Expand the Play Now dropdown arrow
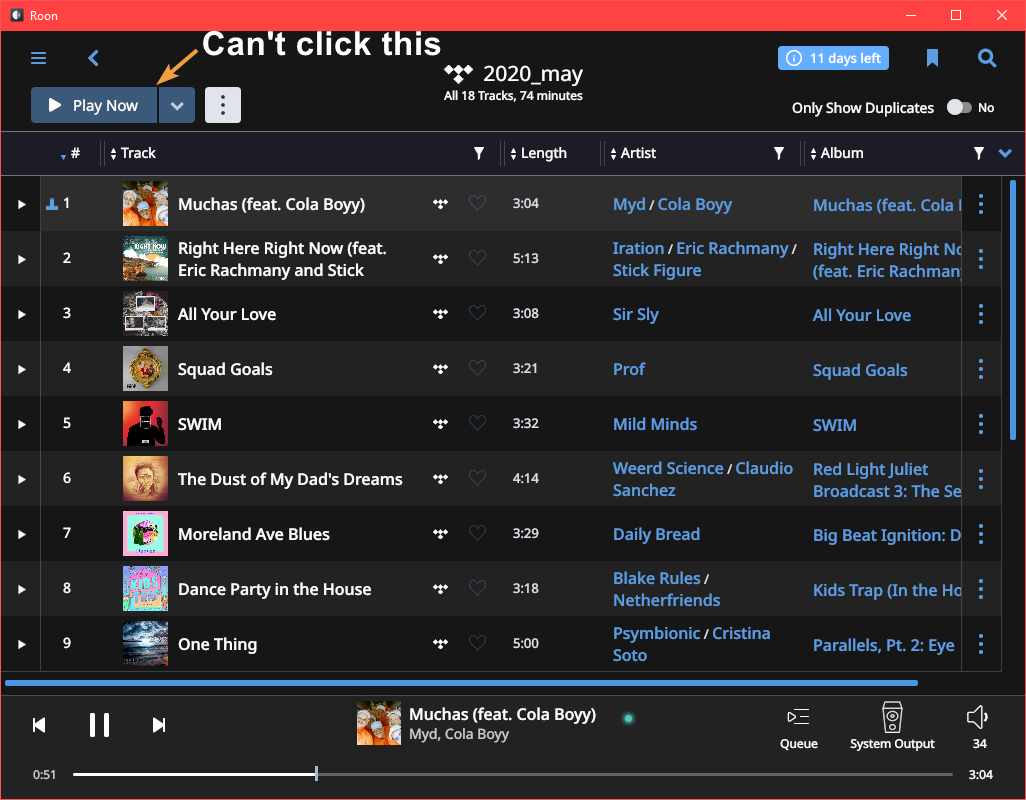The image size is (1026, 800). [x=177, y=105]
